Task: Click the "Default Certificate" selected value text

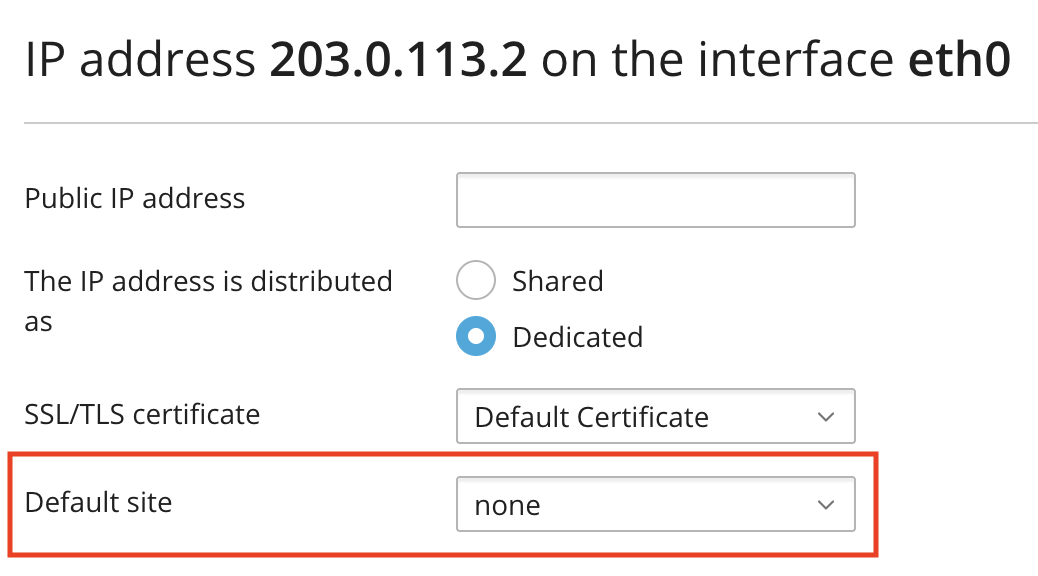Action: click(x=591, y=417)
